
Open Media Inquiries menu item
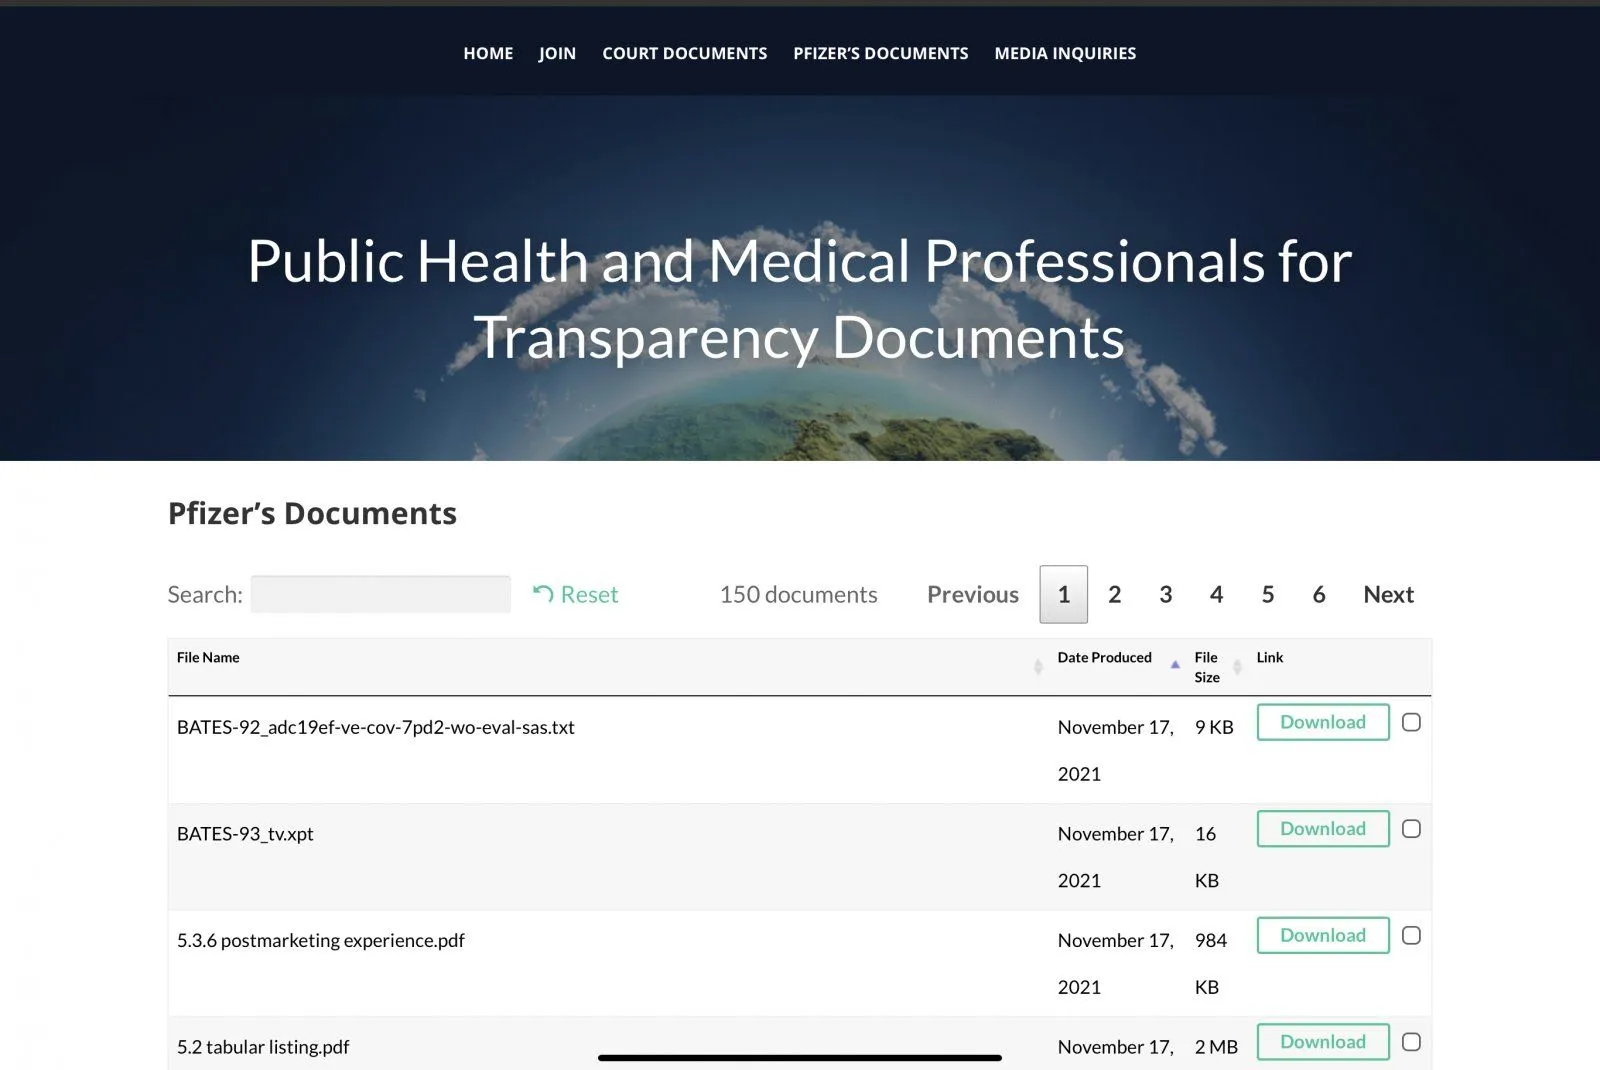coord(1065,53)
